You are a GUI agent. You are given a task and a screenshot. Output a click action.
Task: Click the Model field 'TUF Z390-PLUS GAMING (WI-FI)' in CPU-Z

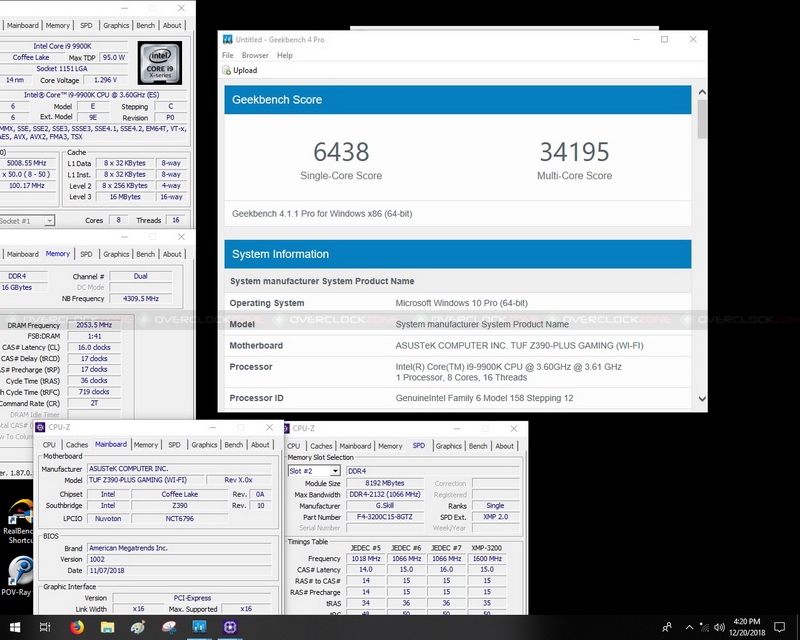(146, 480)
